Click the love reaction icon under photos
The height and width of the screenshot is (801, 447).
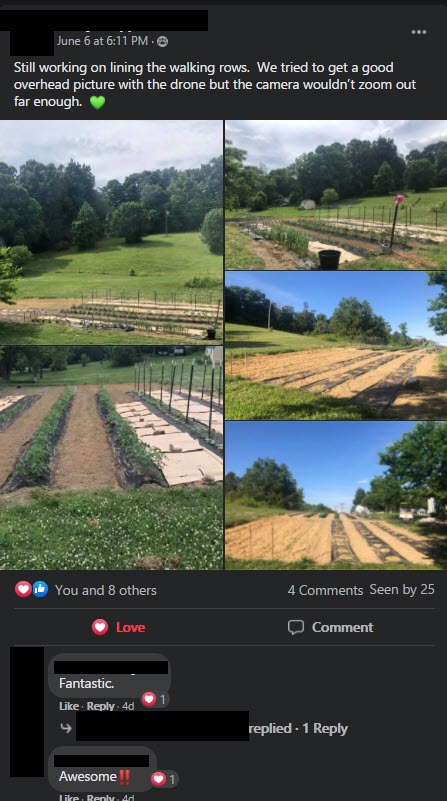click(23, 590)
